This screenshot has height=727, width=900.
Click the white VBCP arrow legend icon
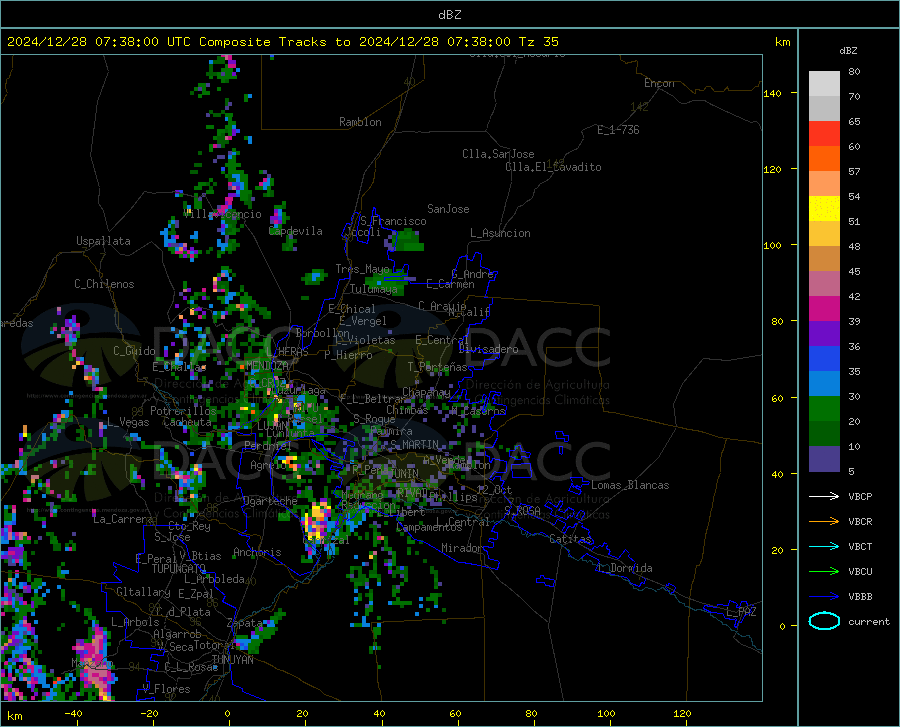[824, 496]
